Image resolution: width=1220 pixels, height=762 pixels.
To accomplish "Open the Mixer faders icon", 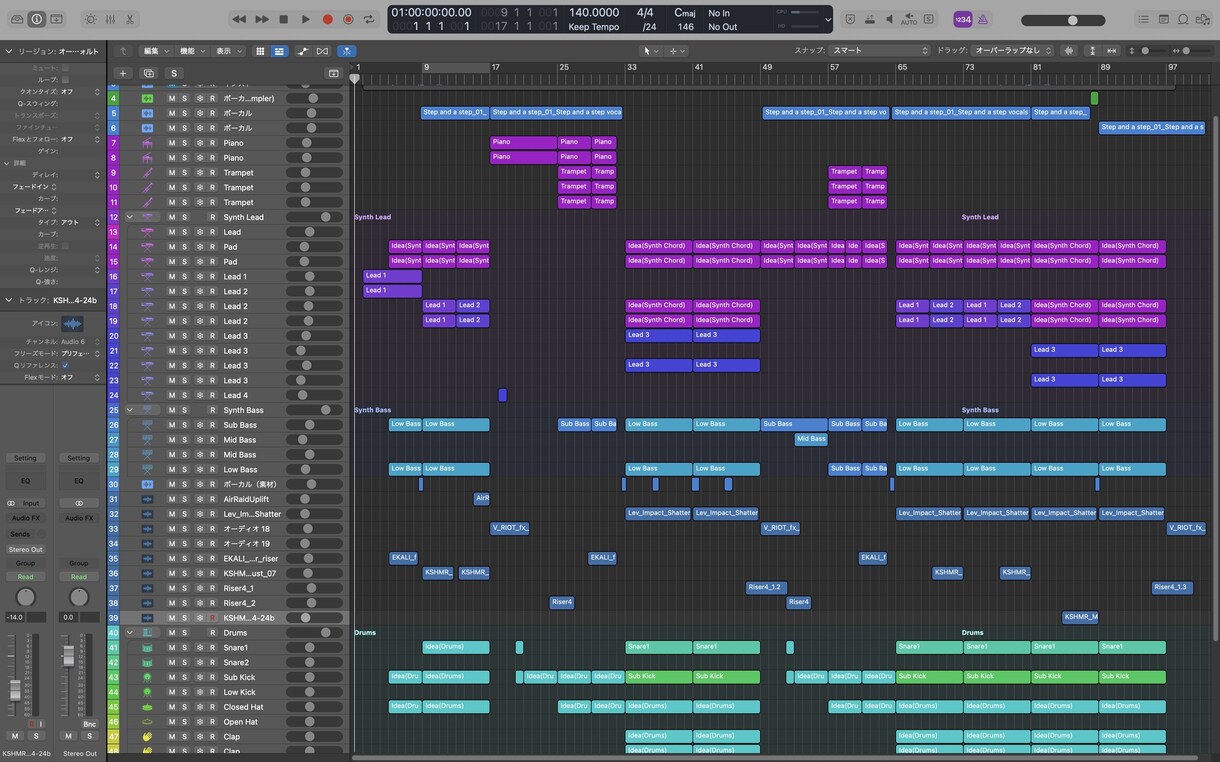I will (110, 19).
